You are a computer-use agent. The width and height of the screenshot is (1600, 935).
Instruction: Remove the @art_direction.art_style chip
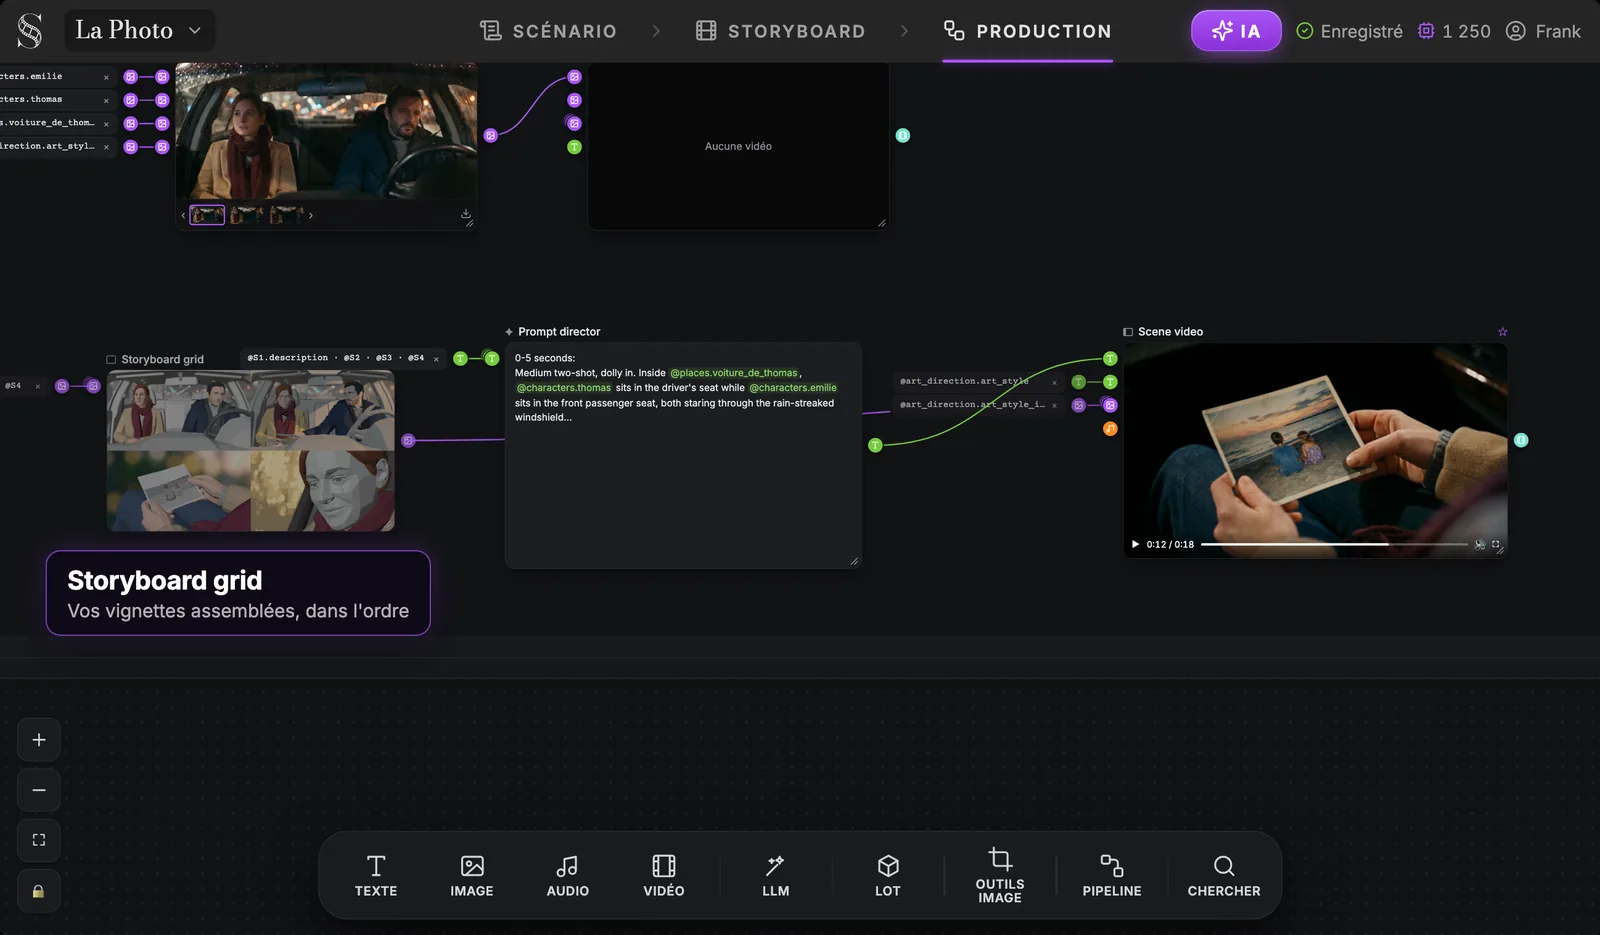point(1054,382)
